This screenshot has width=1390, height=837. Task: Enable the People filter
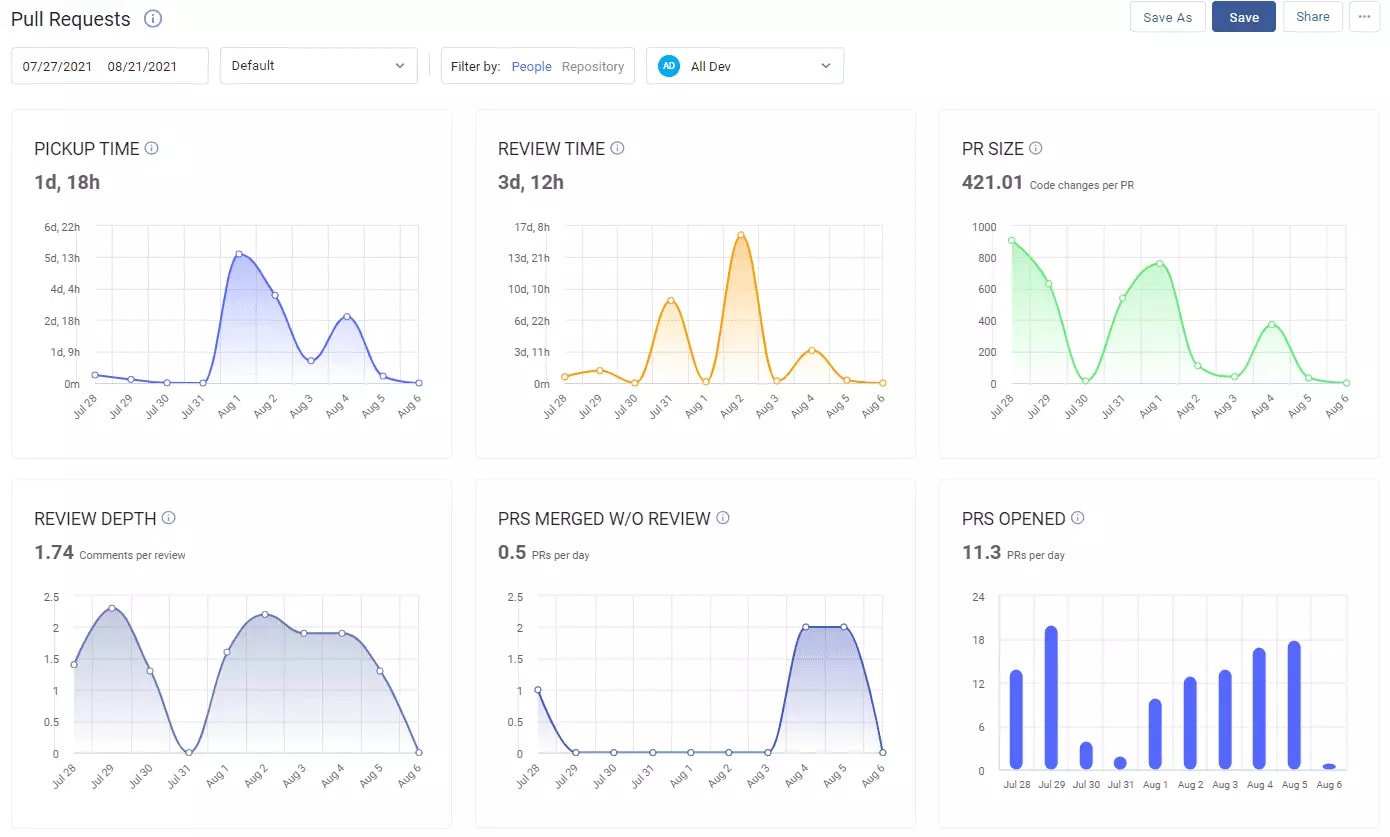(531, 65)
